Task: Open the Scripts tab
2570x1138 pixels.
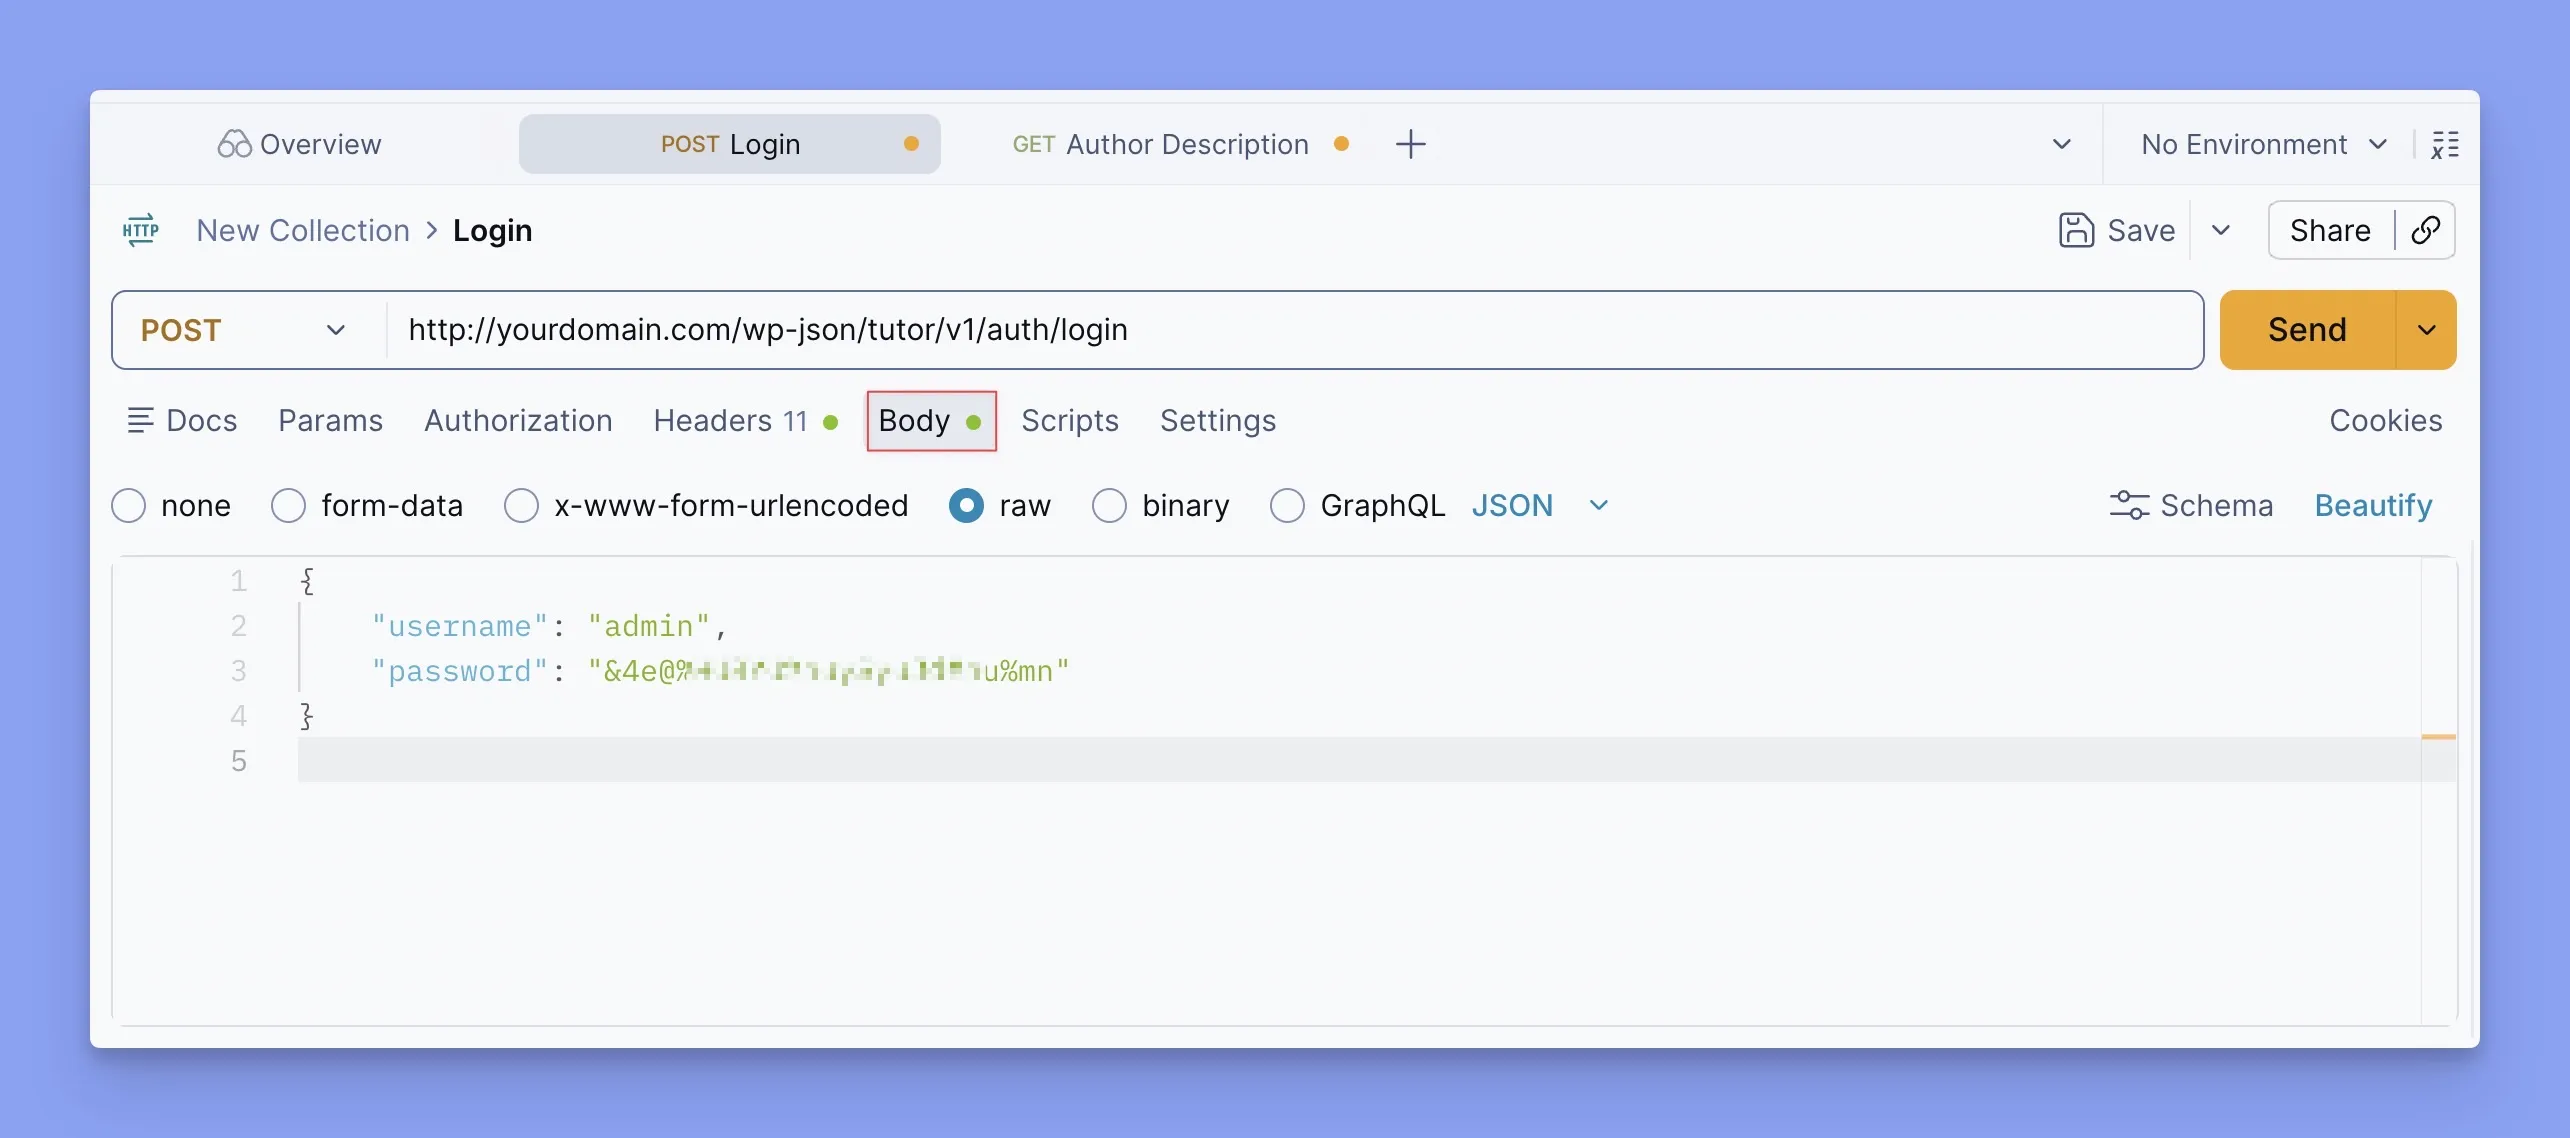Action: [x=1069, y=420]
